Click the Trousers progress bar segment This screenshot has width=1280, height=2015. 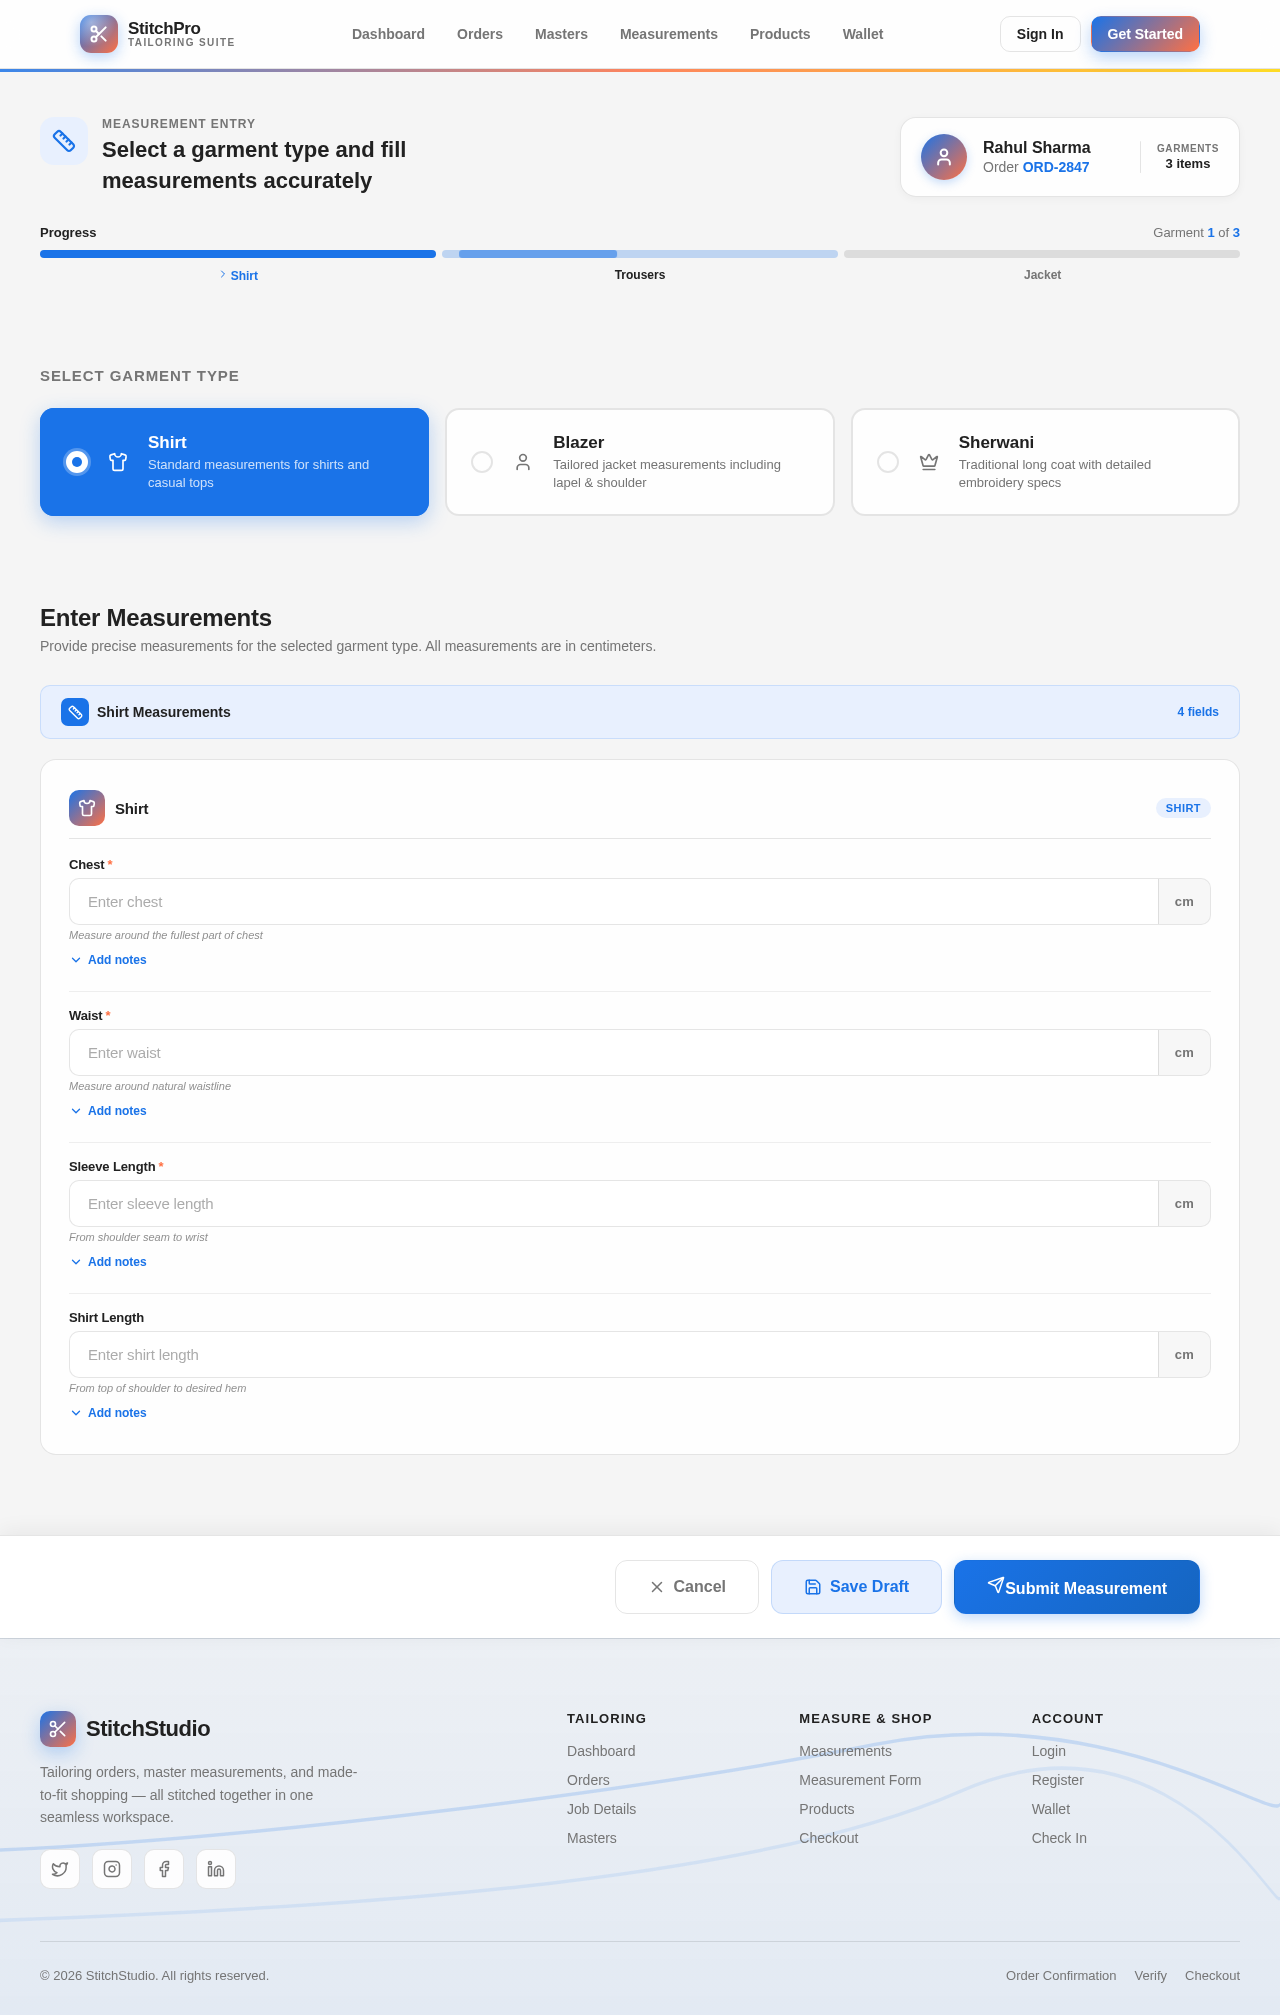[640, 254]
